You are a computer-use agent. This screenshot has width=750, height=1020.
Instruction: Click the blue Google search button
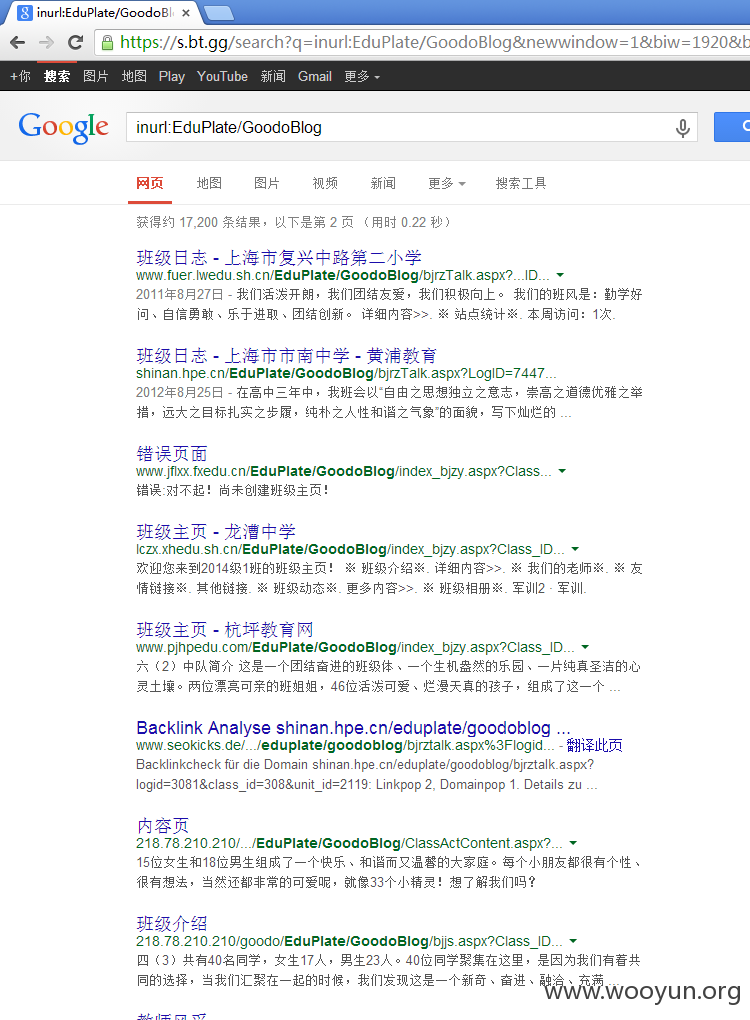[x=732, y=127]
